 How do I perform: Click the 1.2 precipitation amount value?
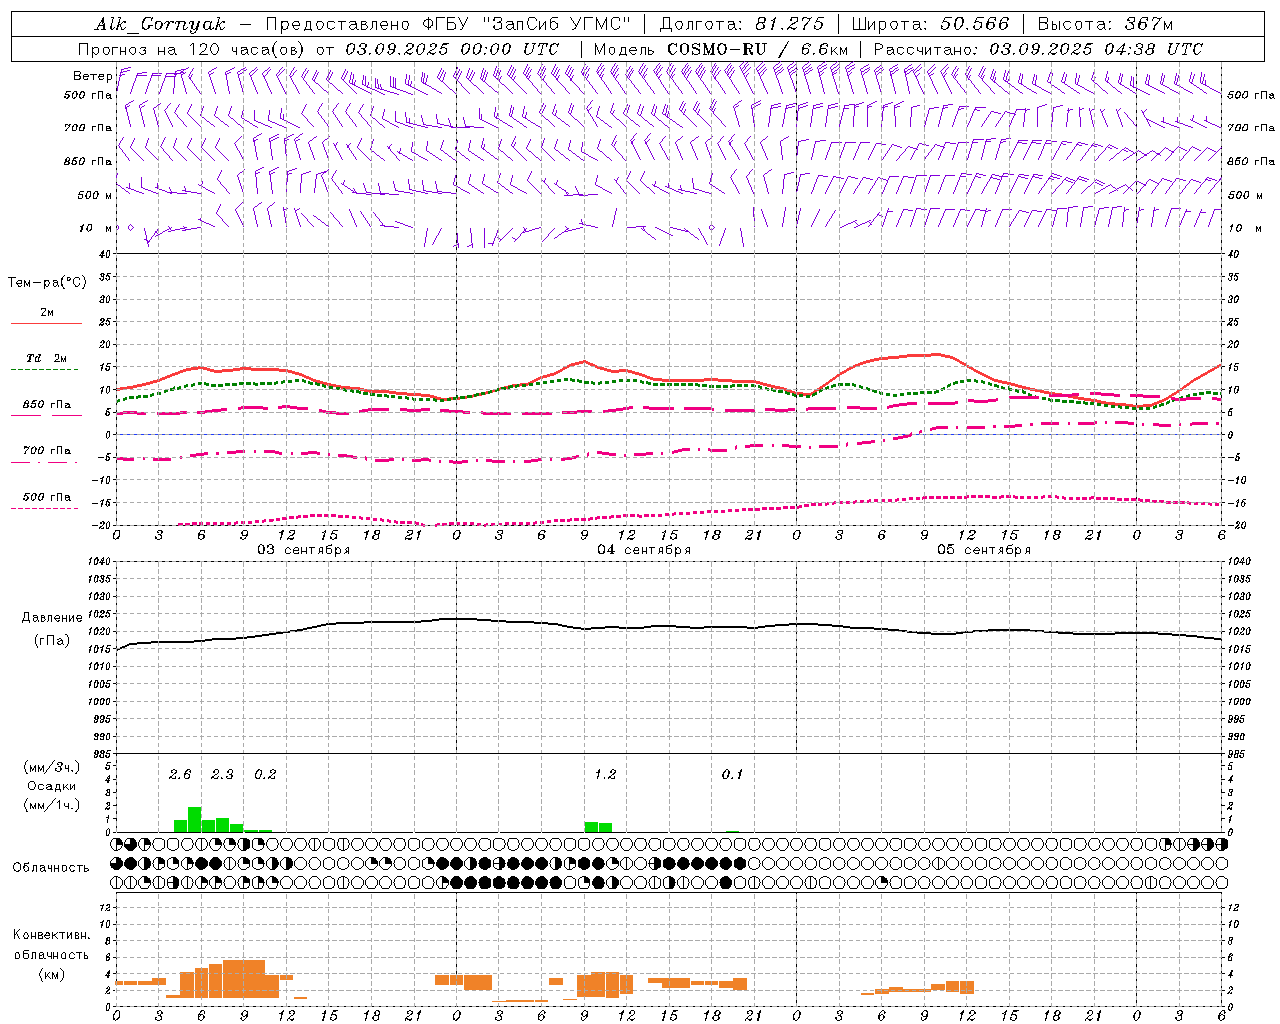pos(605,774)
